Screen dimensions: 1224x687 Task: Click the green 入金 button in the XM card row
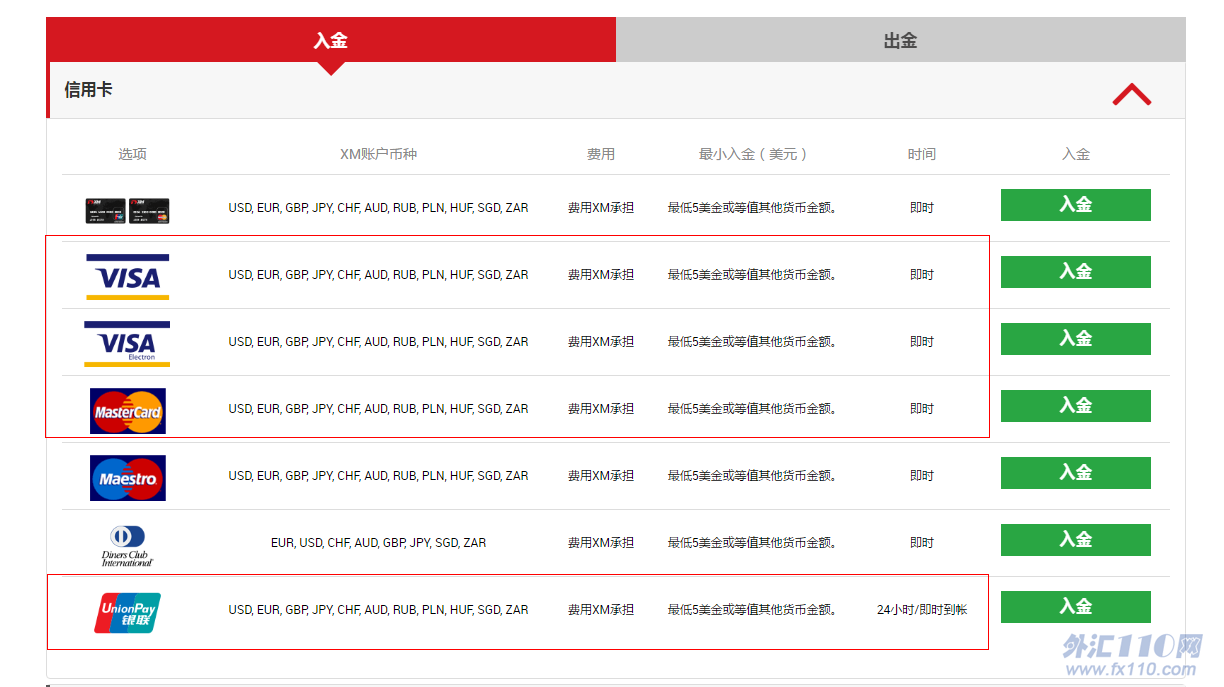pos(1076,205)
